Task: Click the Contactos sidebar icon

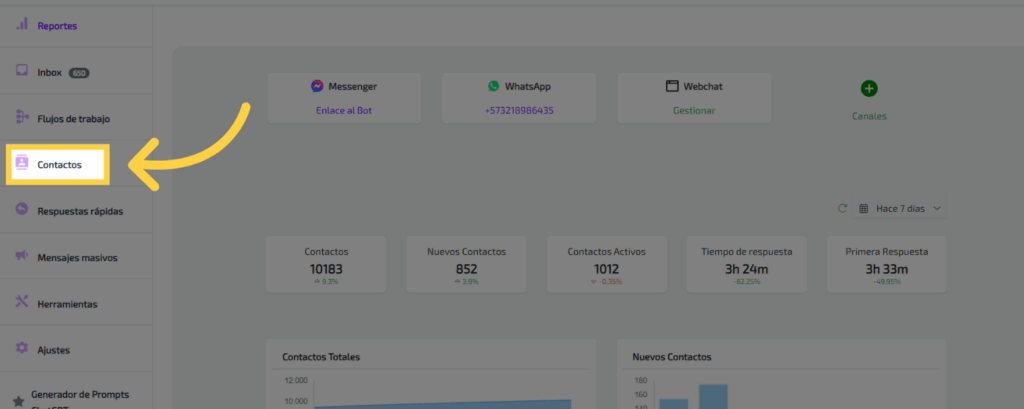Action: [22, 164]
